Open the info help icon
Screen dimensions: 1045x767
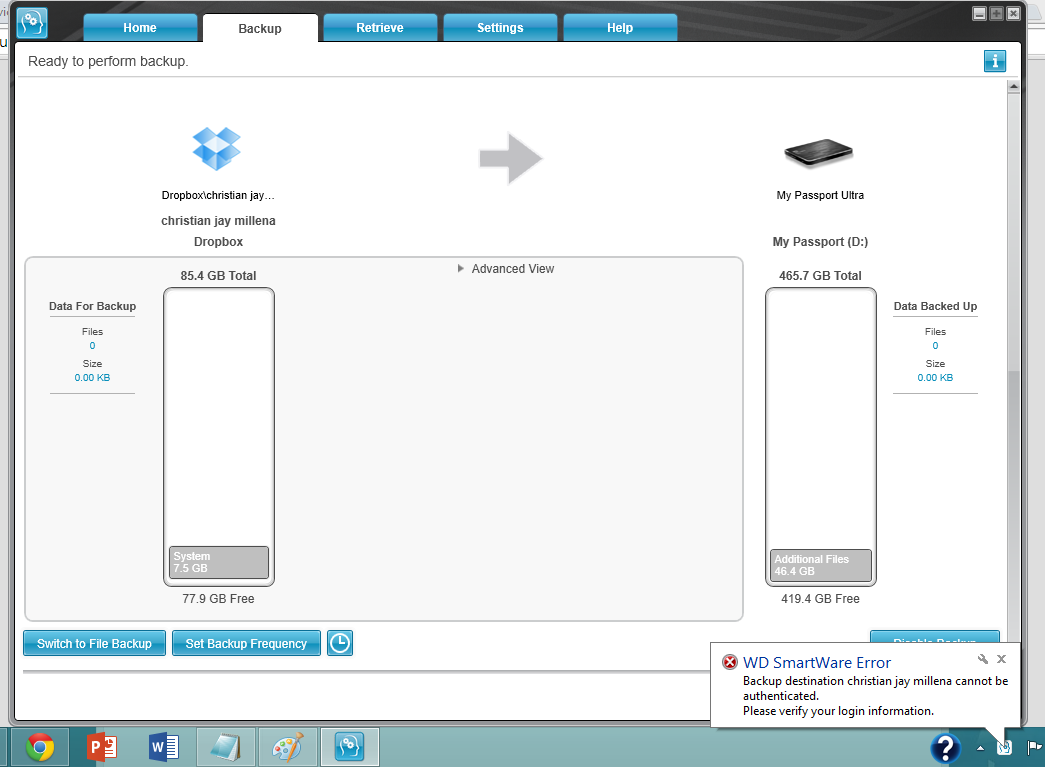(994, 61)
